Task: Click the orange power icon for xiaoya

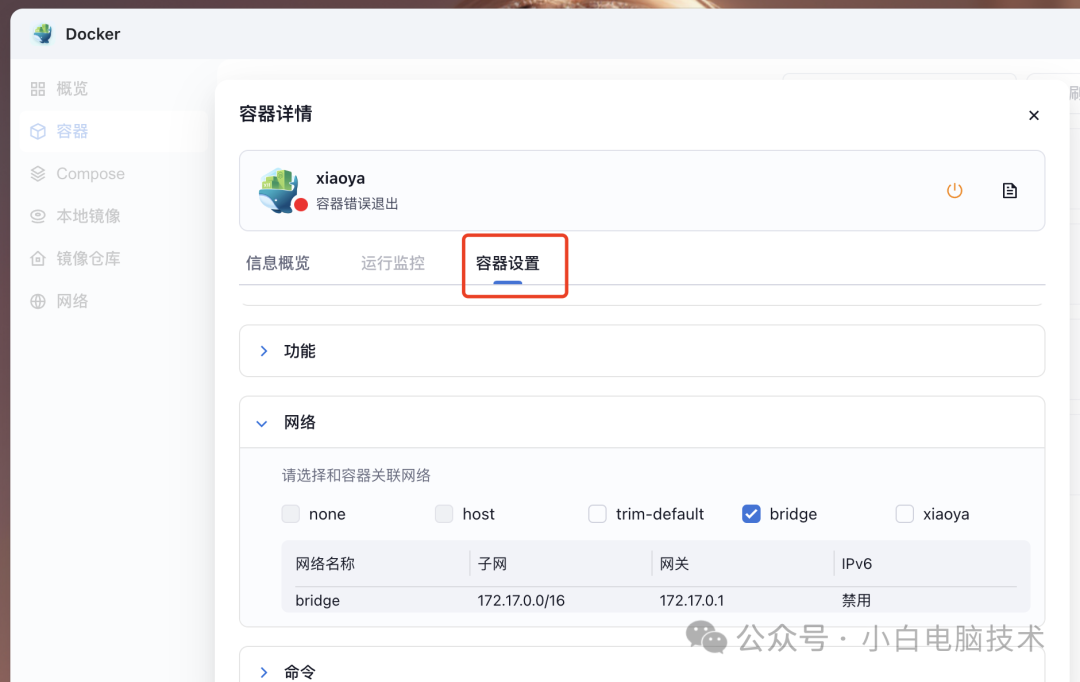Action: pyautogui.click(x=954, y=190)
